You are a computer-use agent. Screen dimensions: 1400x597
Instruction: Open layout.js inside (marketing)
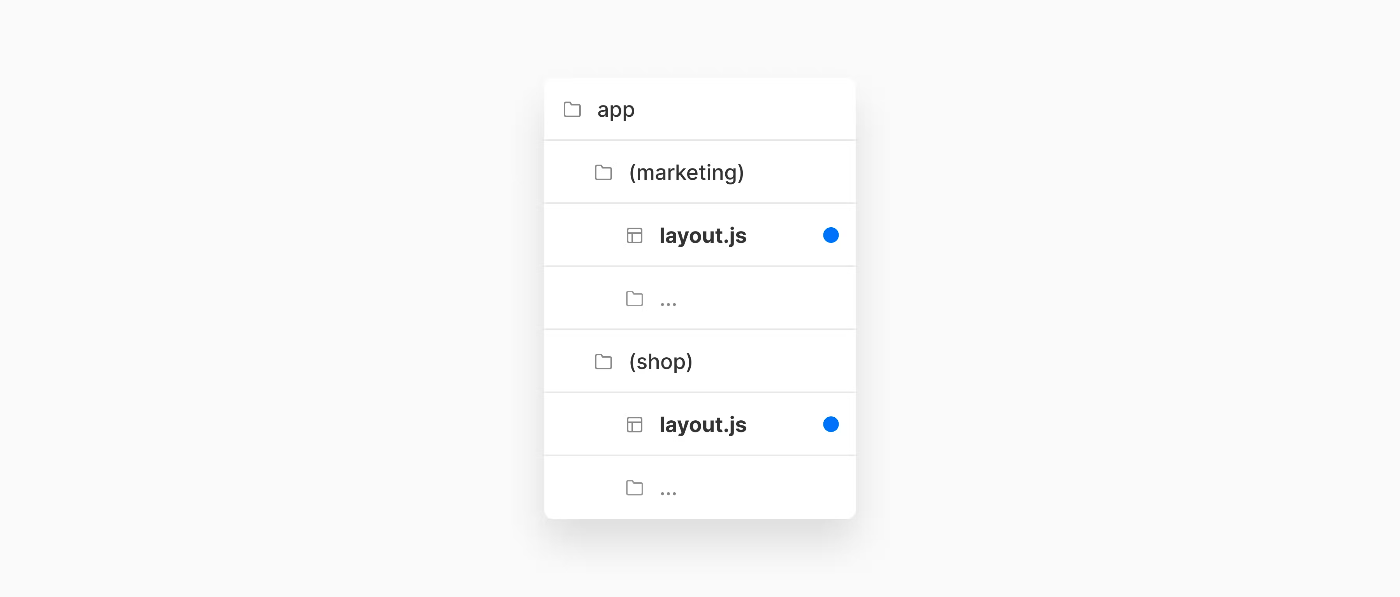coord(703,236)
